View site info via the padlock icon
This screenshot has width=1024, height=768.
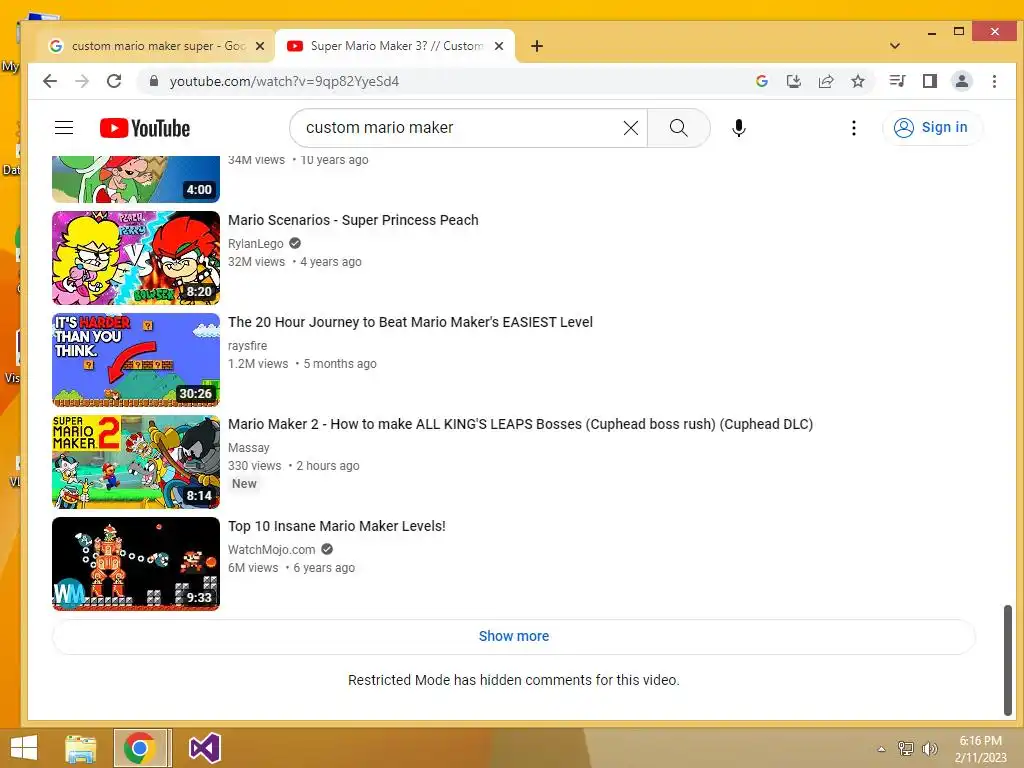point(154,81)
